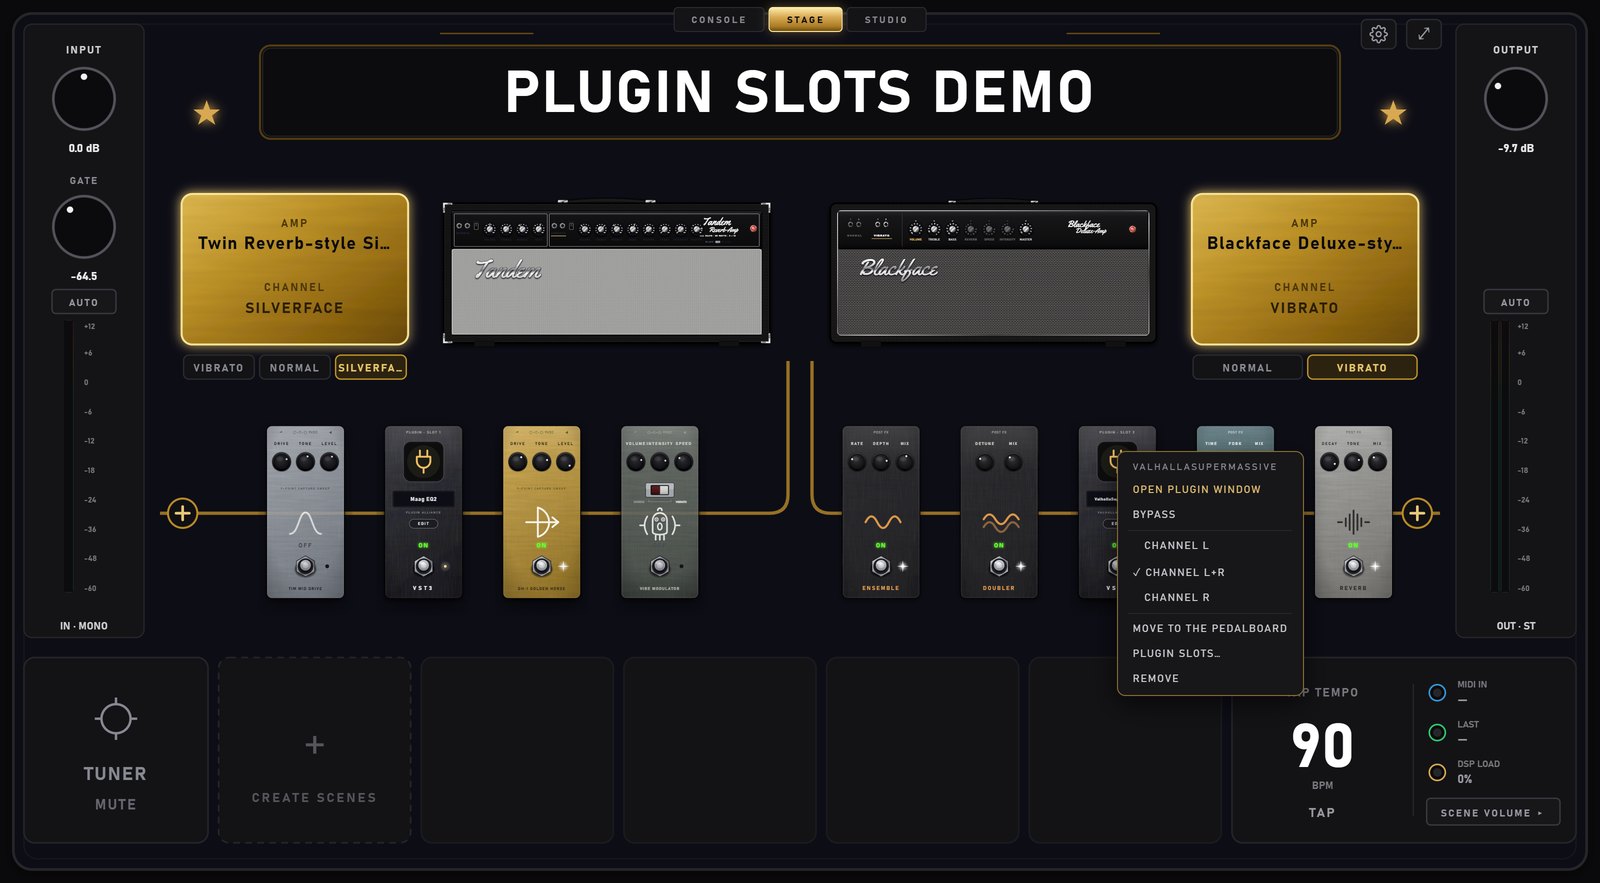Viewport: 1600px width, 883px height.
Task: Click the MIDI IN blue indicator
Action: 1437,692
